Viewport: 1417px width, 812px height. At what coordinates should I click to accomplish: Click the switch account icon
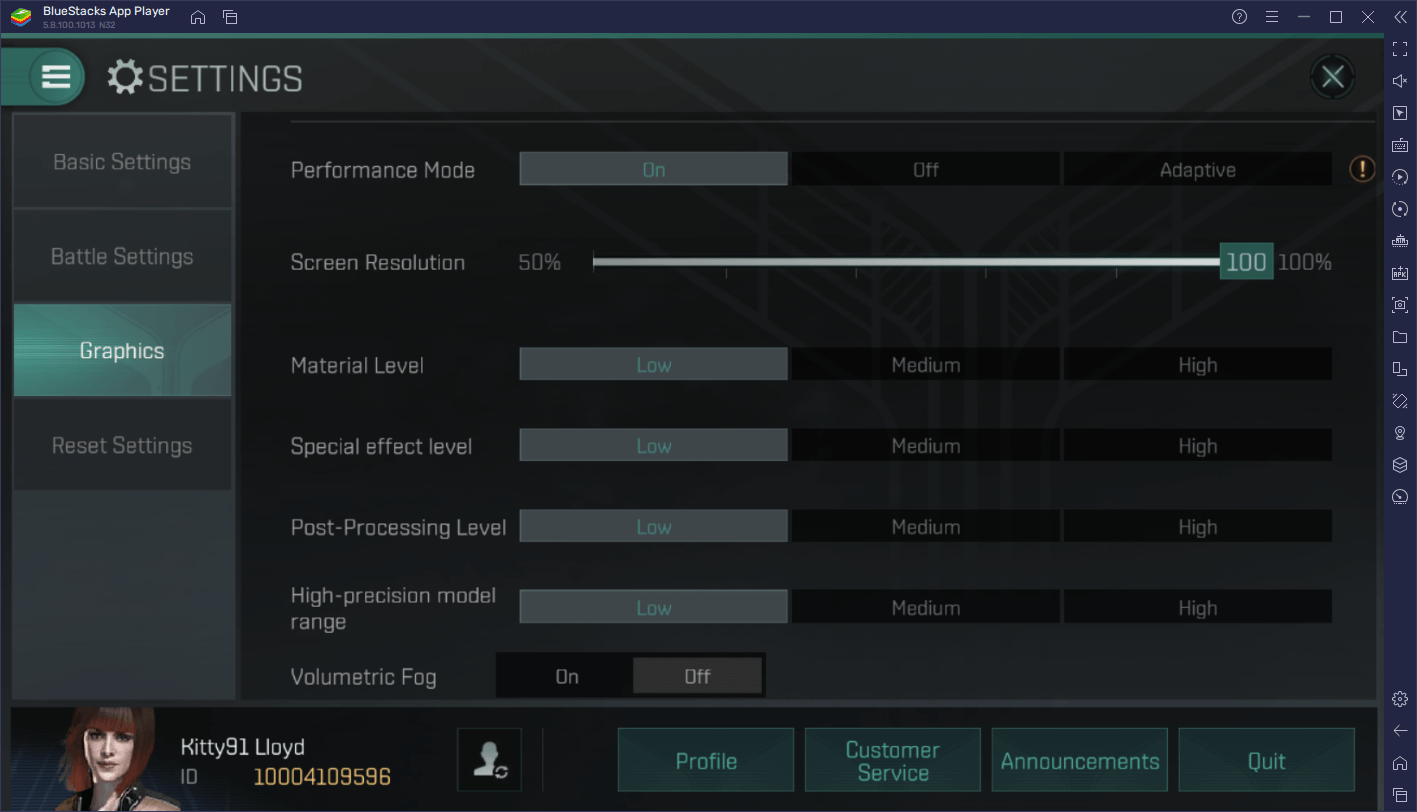(489, 760)
